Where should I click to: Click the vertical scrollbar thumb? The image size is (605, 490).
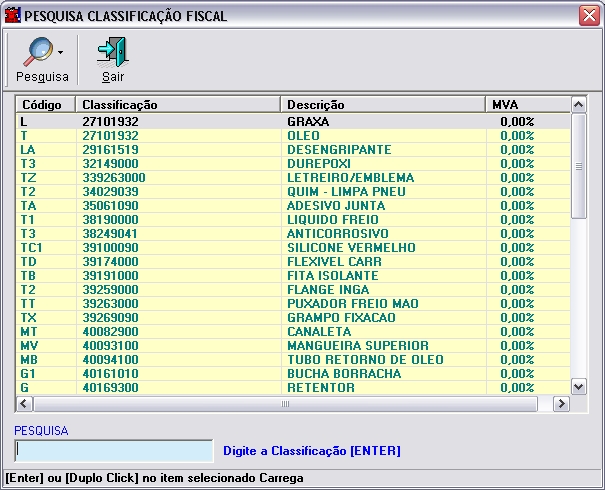tap(578, 166)
